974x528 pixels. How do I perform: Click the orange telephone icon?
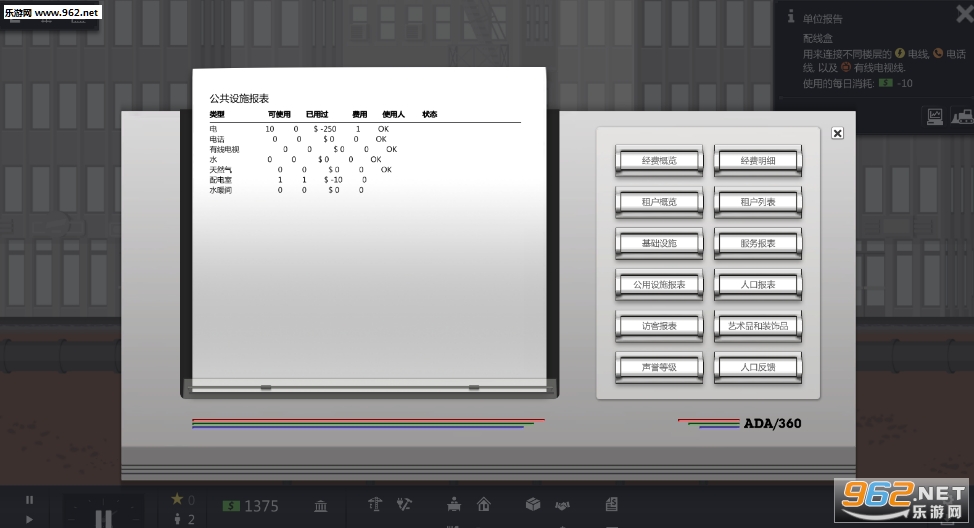tap(938, 53)
